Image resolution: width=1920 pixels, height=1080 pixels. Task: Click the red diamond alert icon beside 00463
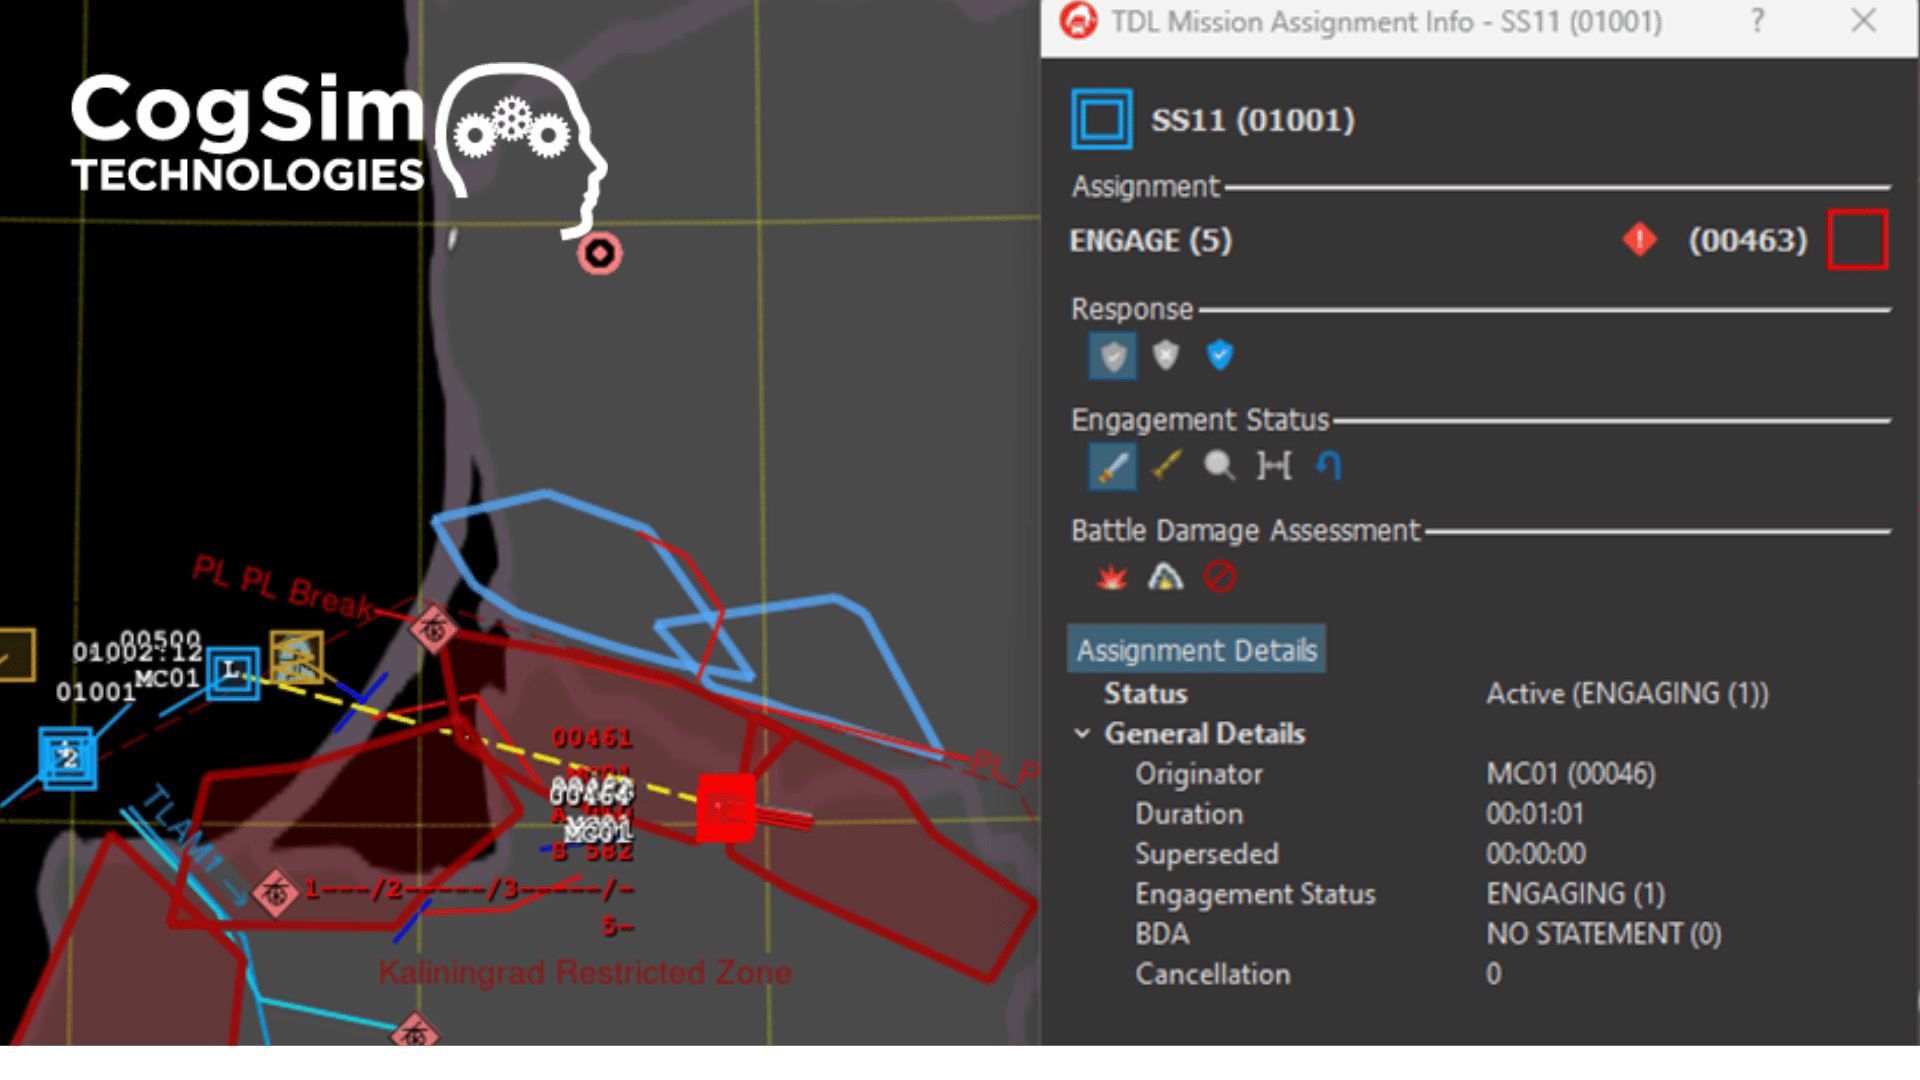point(1640,240)
